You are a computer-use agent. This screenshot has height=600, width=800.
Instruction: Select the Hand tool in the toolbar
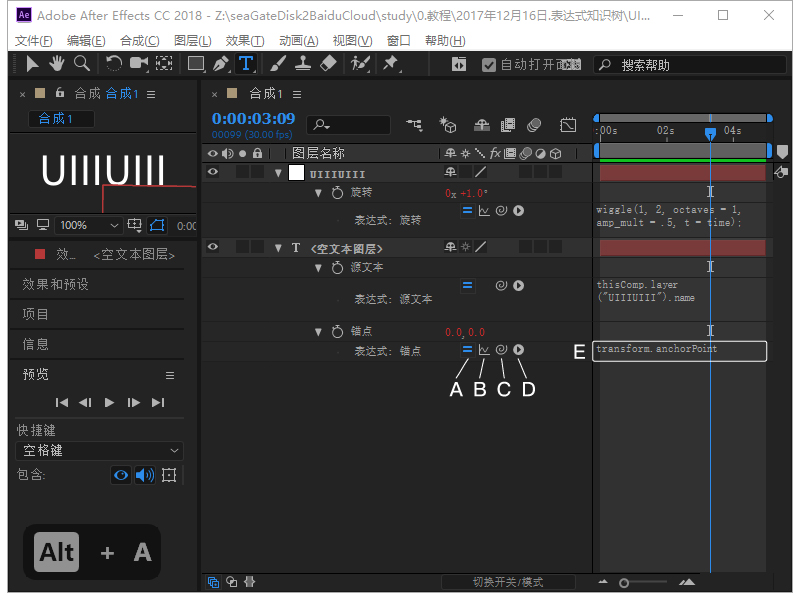click(56, 64)
